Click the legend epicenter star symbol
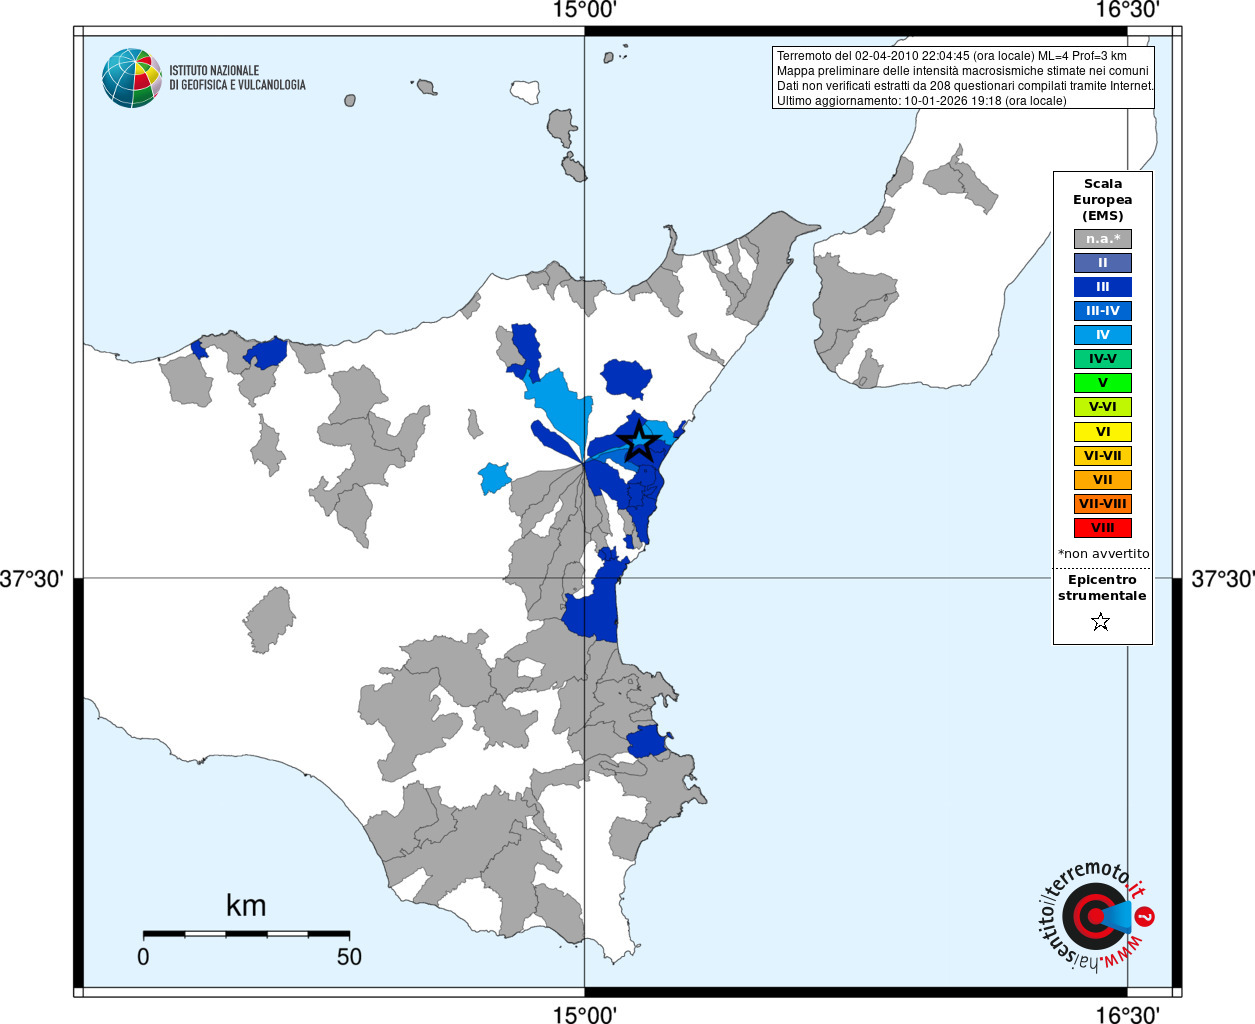The height and width of the screenshot is (1024, 1255). coord(1101,622)
